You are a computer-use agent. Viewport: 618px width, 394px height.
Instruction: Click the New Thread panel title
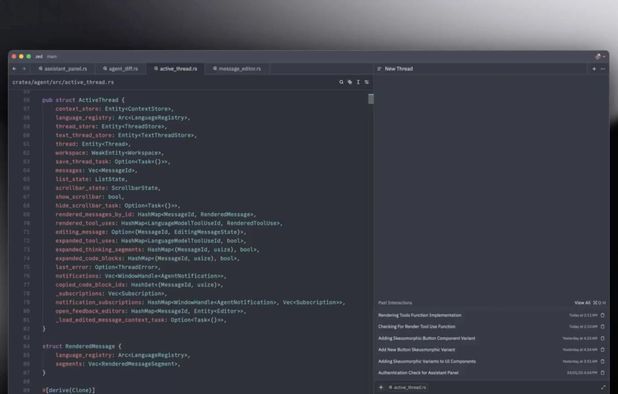[399, 69]
